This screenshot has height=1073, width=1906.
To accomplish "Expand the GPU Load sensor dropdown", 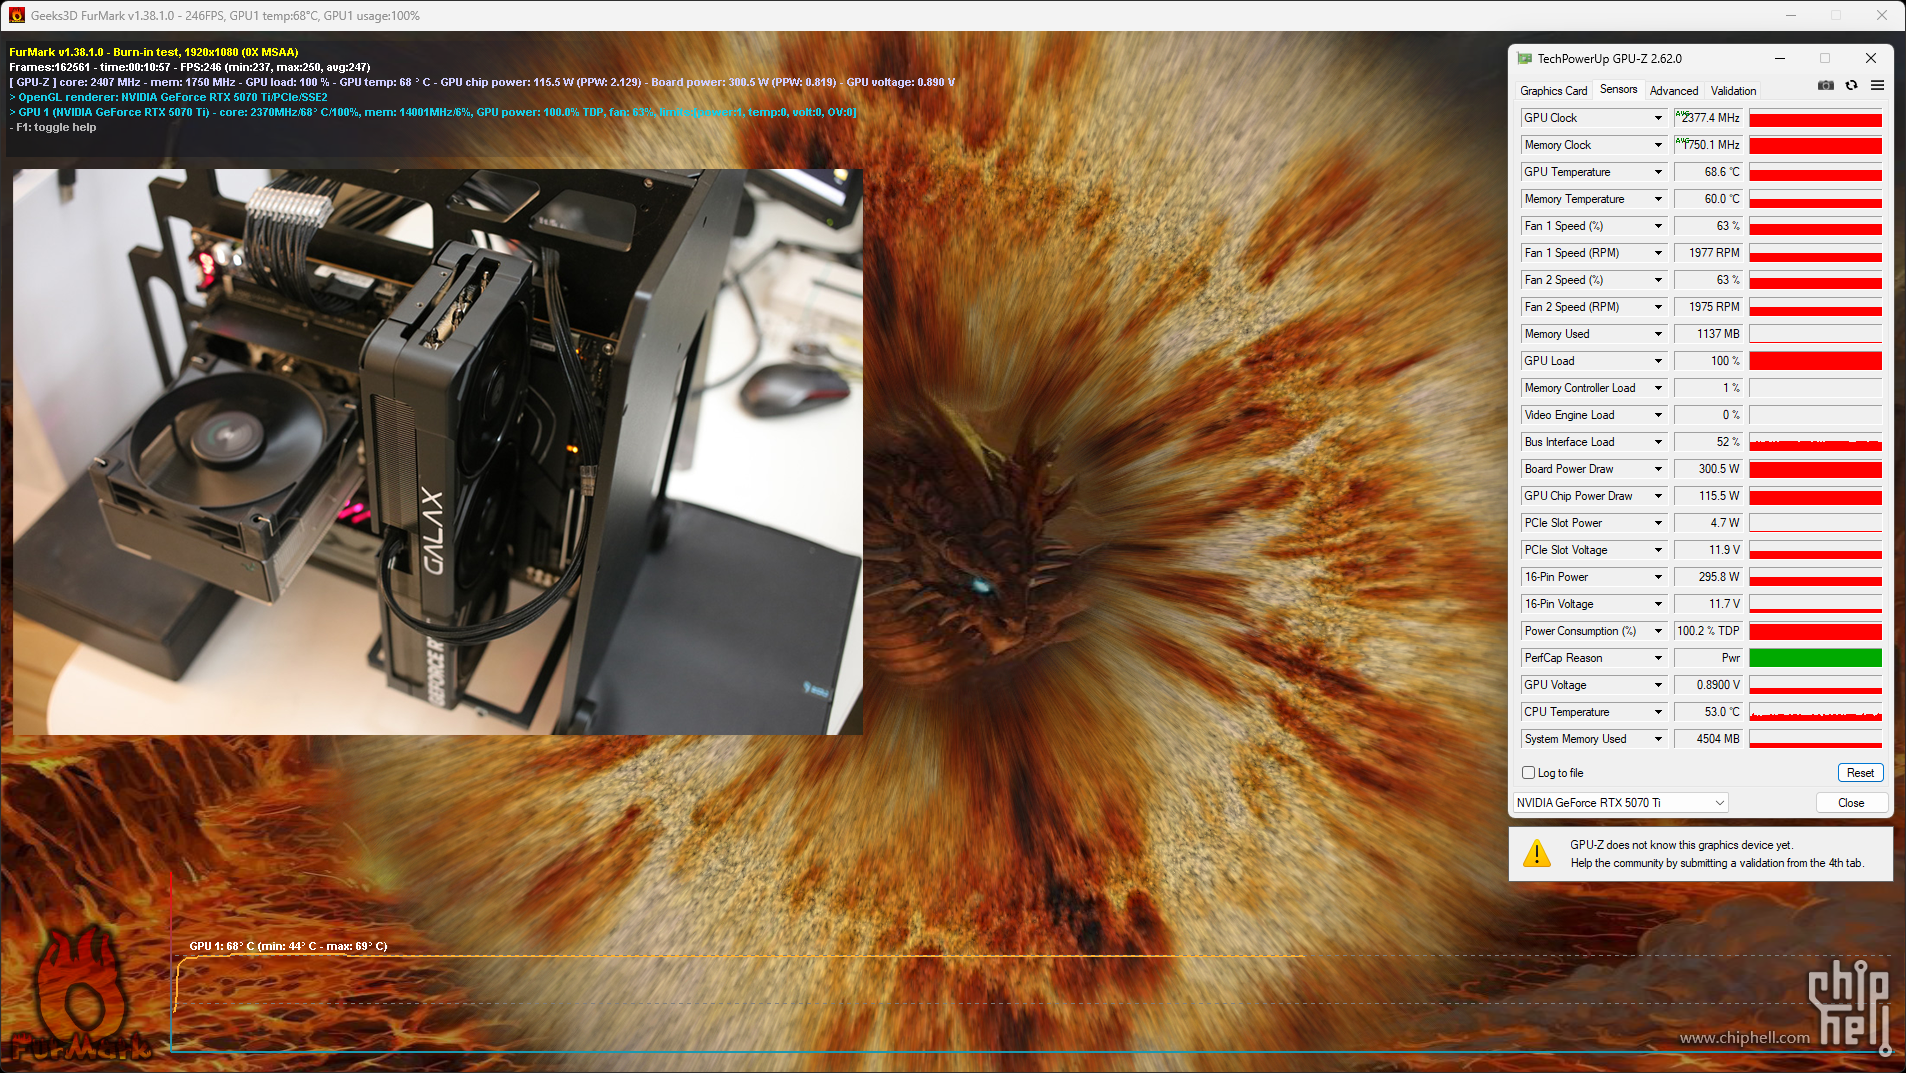I will tap(1658, 361).
